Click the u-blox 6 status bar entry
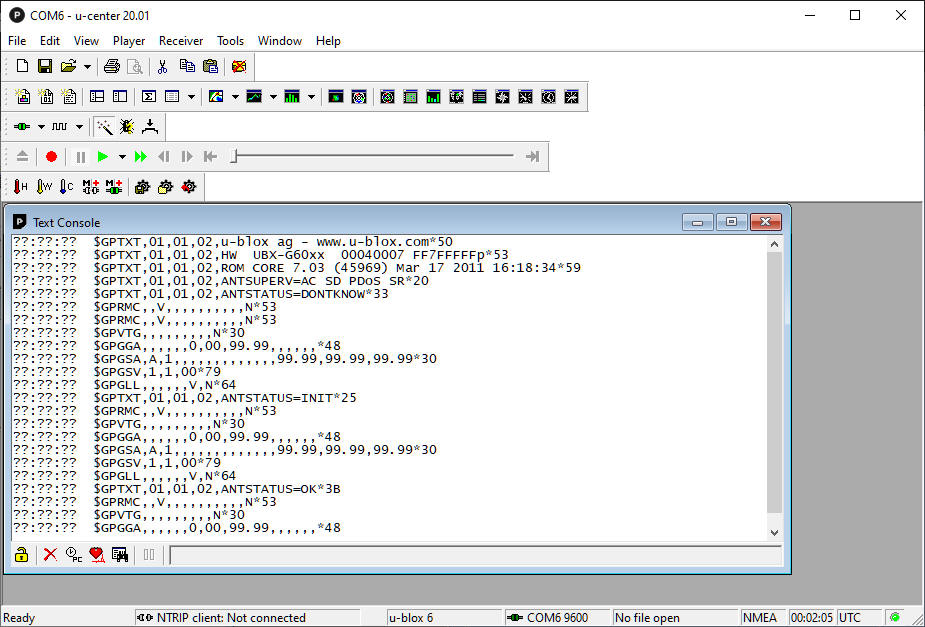 [444, 618]
